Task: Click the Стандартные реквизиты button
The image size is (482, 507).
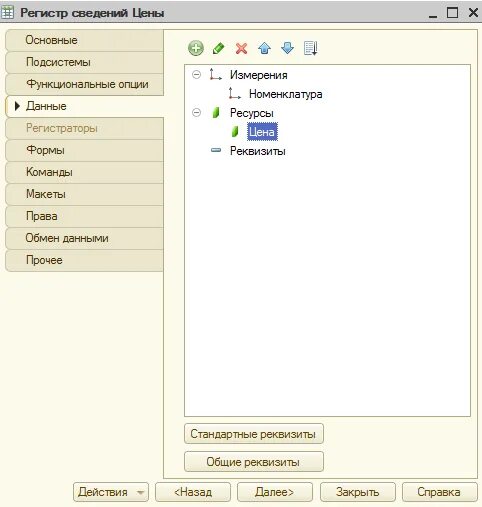Action: (254, 434)
